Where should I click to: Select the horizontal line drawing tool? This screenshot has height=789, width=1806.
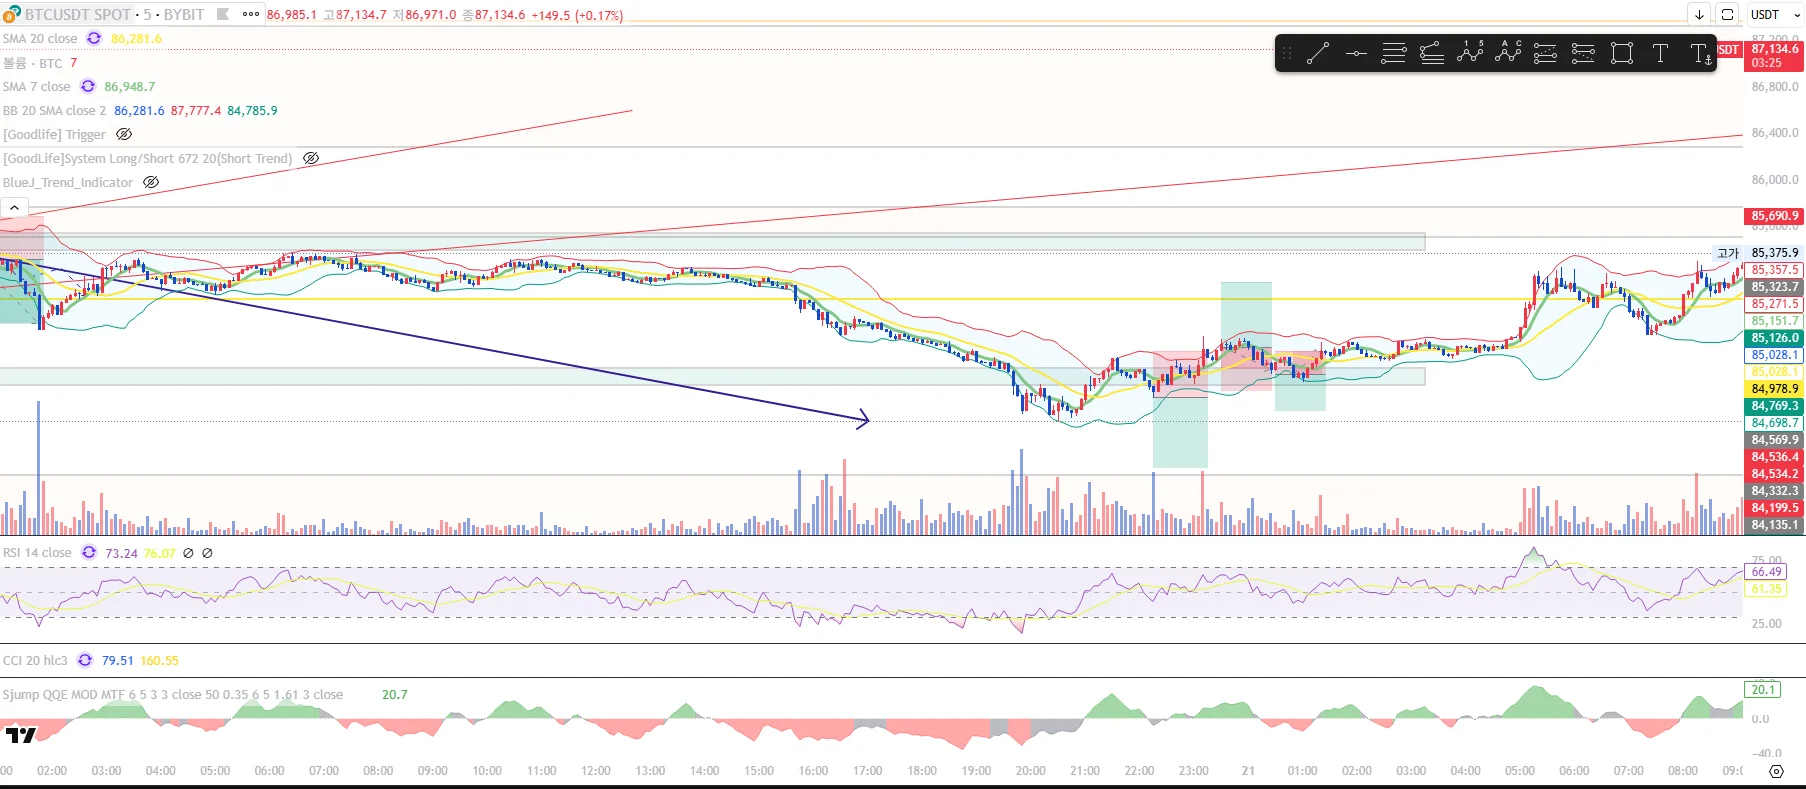1356,53
